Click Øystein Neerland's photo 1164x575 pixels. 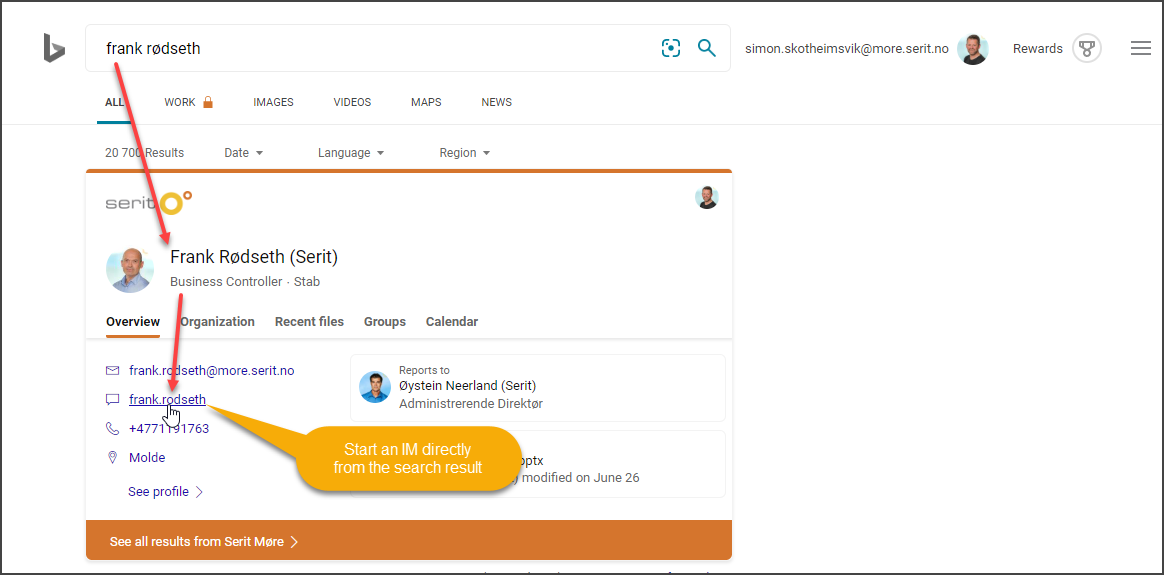375,387
